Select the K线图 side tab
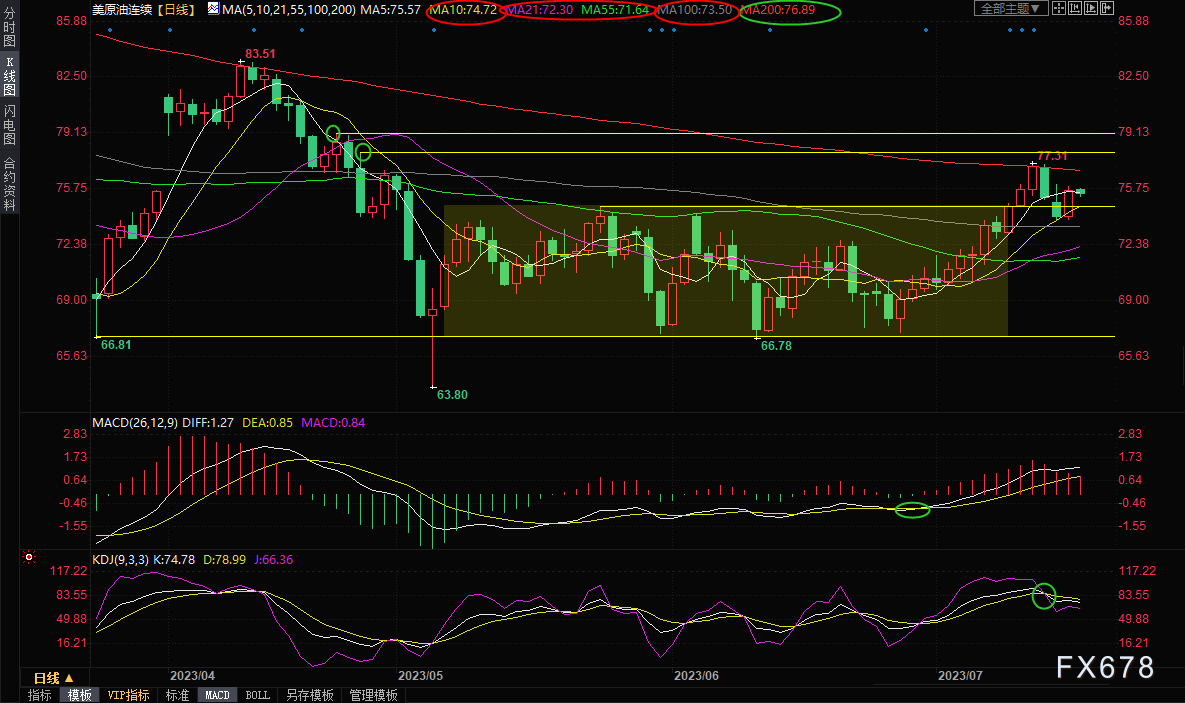The image size is (1185, 703). pyautogui.click(x=9, y=76)
